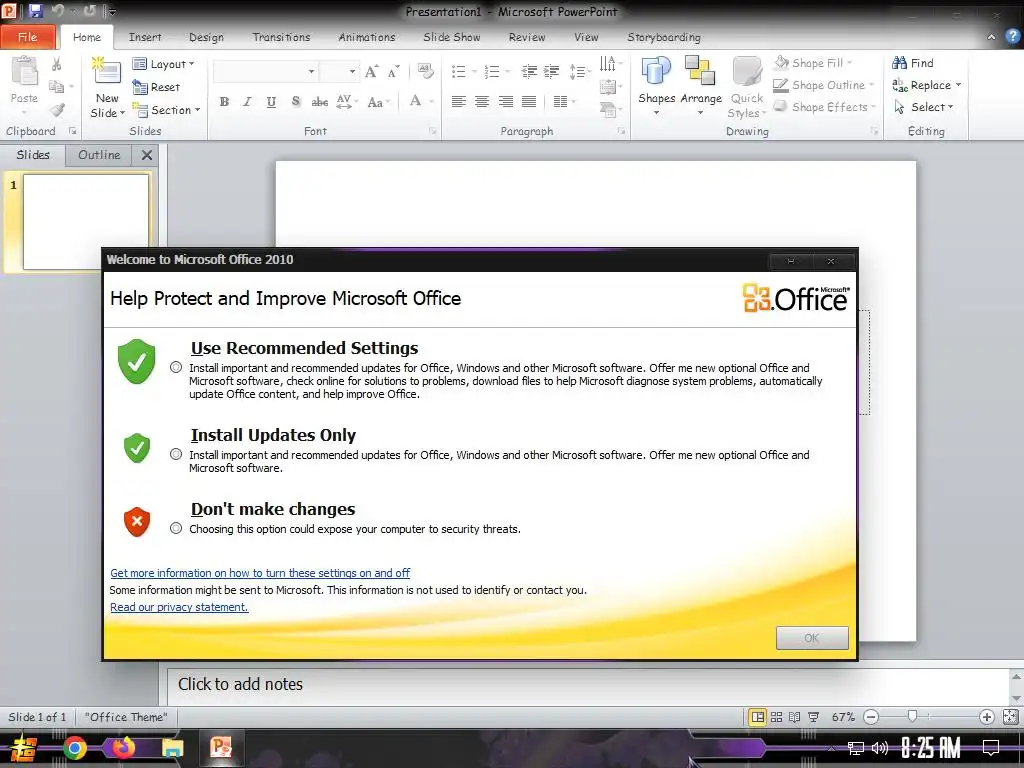
Task: Open link about turning settings on and off
Action: pos(260,573)
